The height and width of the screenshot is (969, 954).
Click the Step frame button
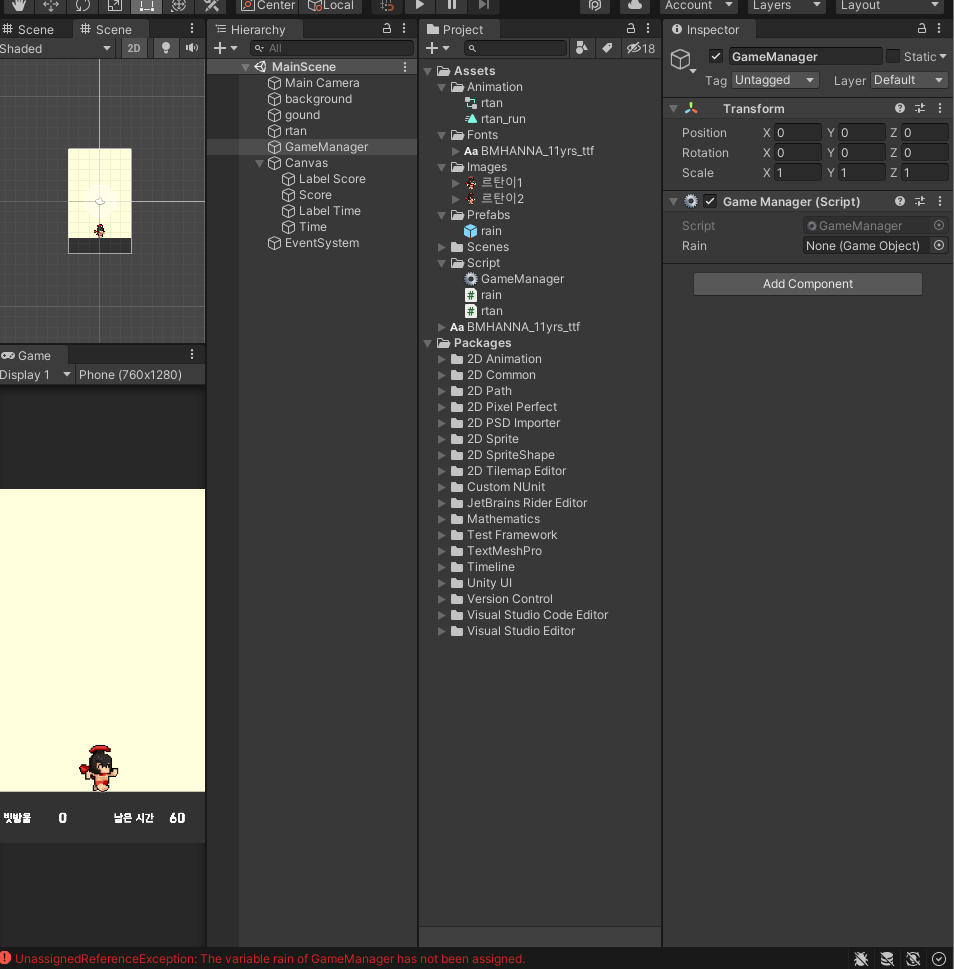[x=484, y=5]
